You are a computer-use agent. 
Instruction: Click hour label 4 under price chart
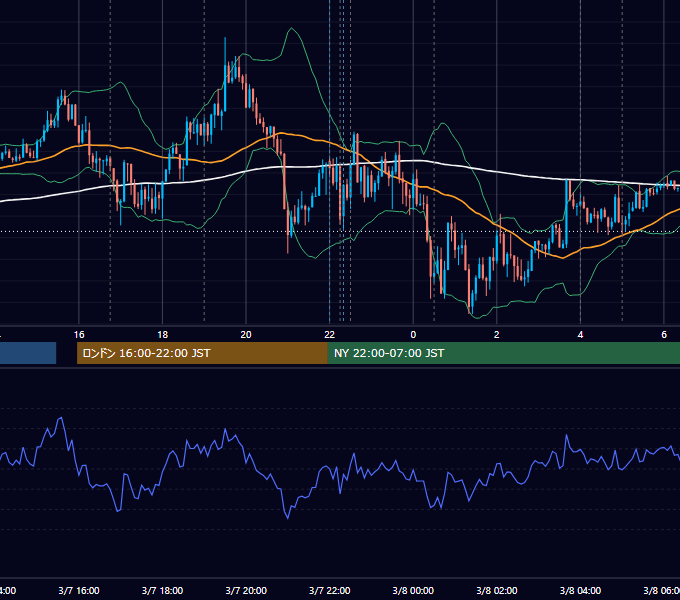tap(580, 335)
